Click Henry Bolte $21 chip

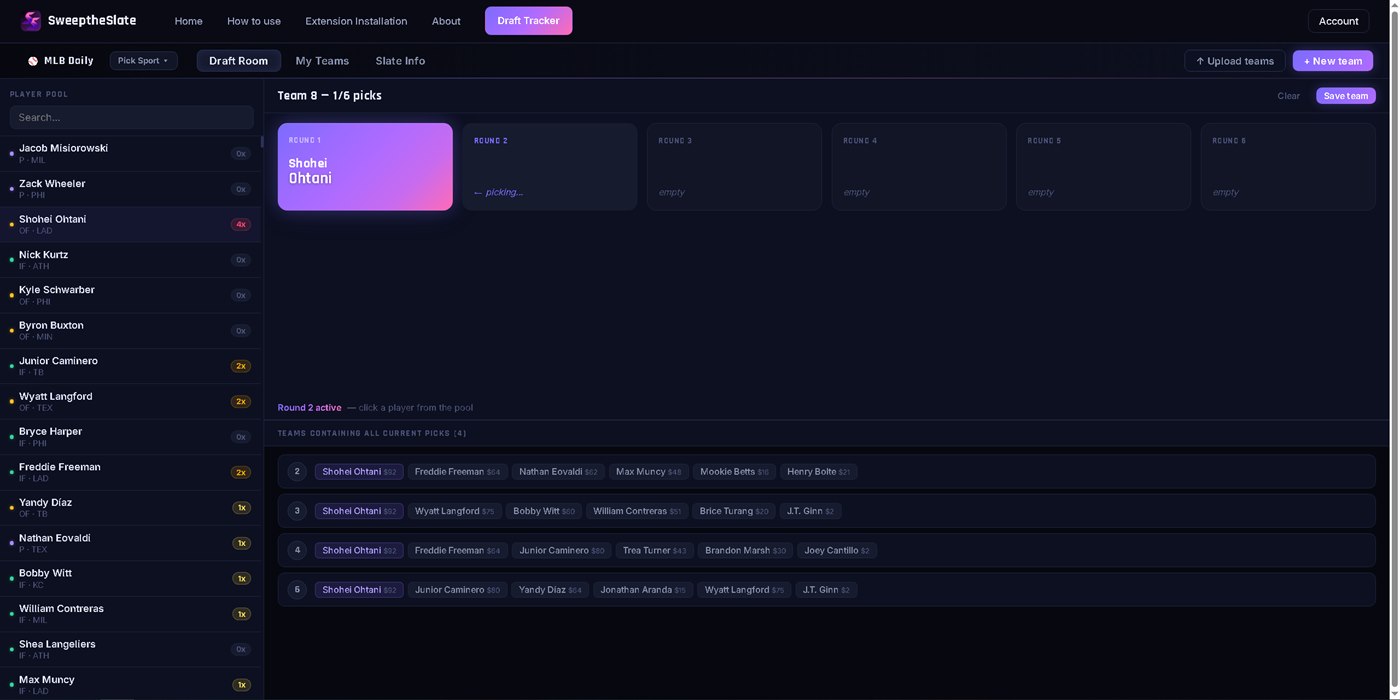[818, 472]
